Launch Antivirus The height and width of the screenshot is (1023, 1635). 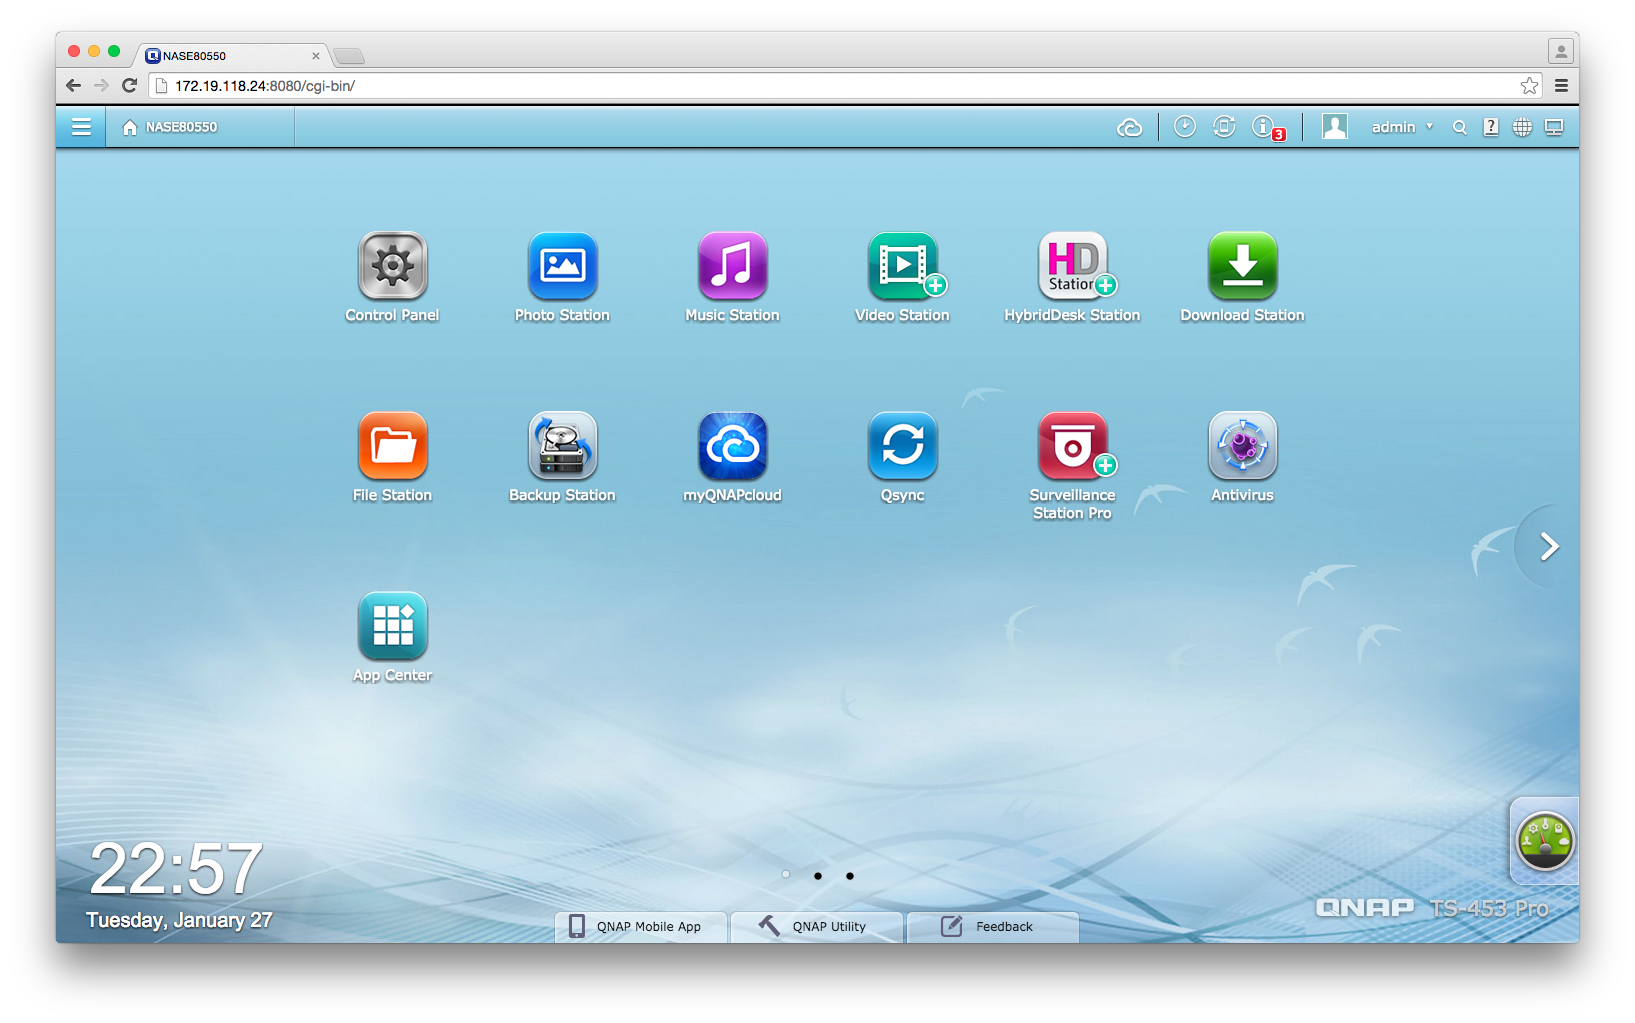[1242, 446]
